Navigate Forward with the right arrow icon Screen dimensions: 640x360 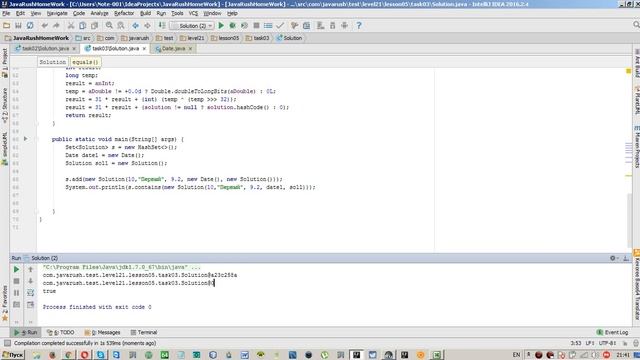point(147,26)
